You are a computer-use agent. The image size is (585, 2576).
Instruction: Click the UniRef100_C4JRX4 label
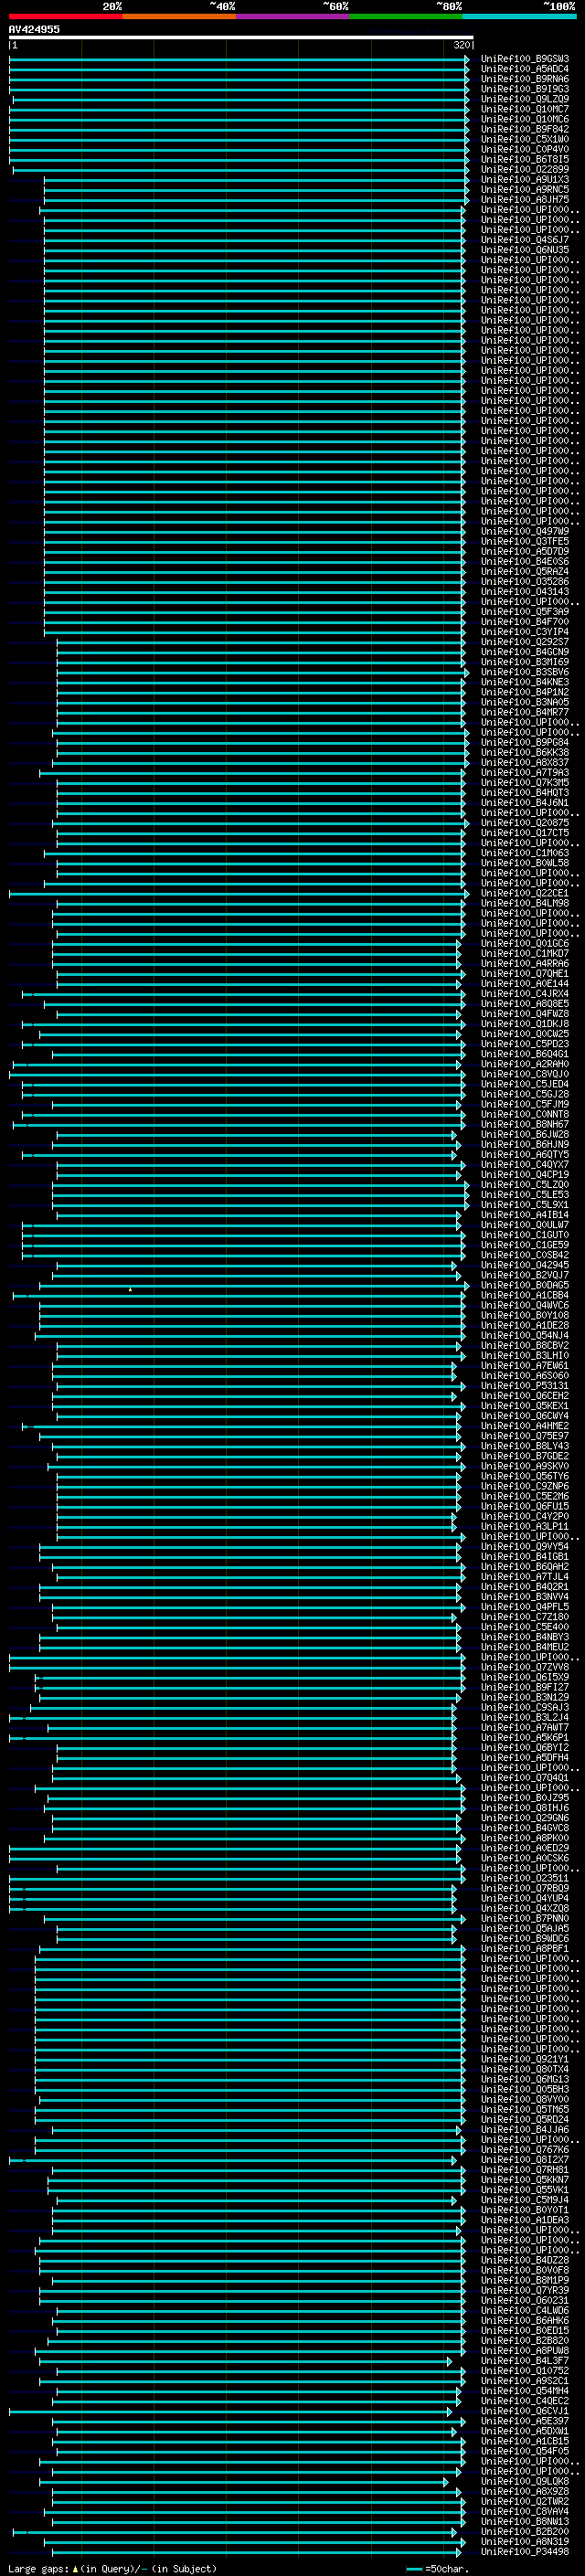(x=525, y=993)
